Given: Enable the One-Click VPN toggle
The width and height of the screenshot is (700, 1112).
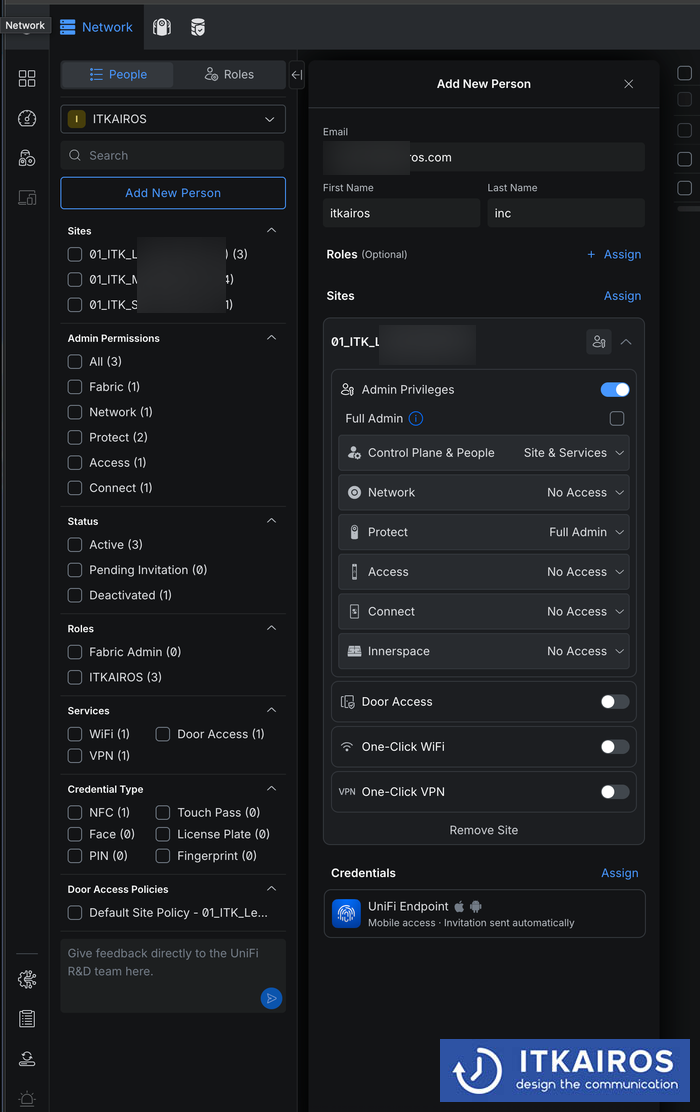Looking at the screenshot, I should pyautogui.click(x=615, y=791).
